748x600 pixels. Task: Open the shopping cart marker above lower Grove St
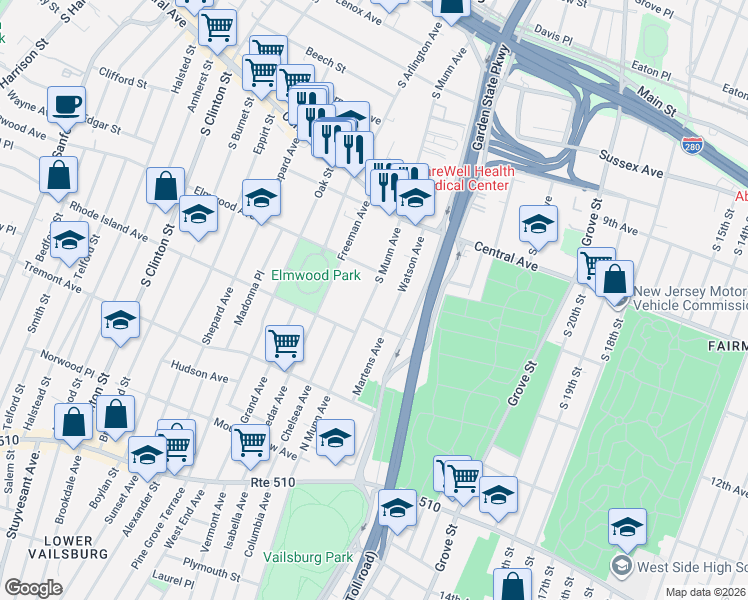click(x=463, y=480)
